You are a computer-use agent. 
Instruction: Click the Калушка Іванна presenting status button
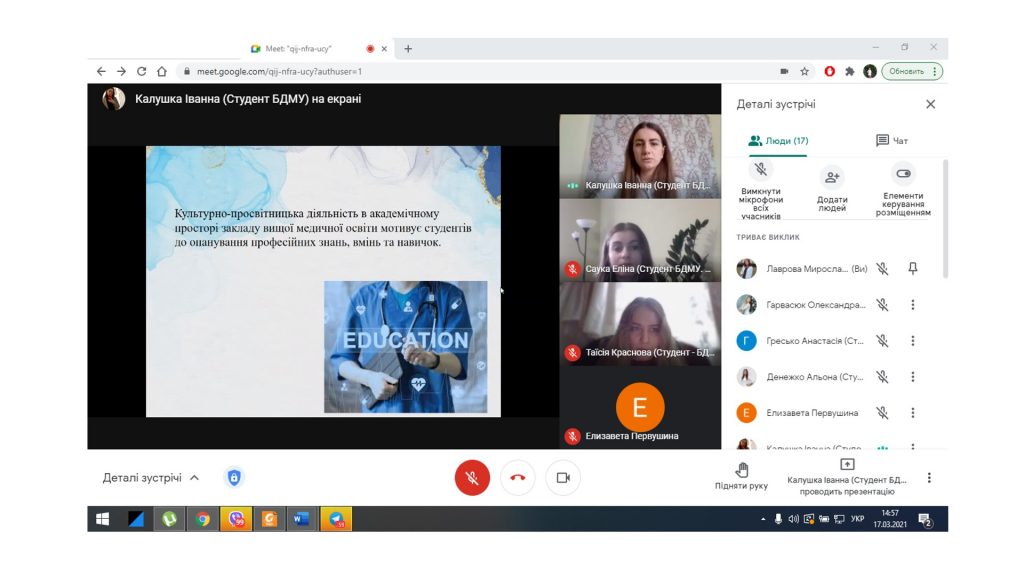click(847, 477)
